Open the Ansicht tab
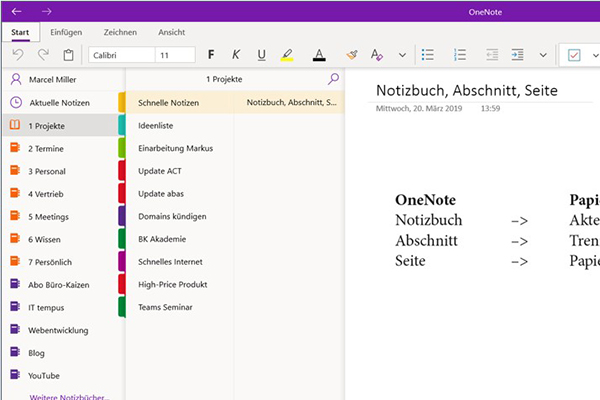Screen dimensions: 600x400 [x=172, y=32]
